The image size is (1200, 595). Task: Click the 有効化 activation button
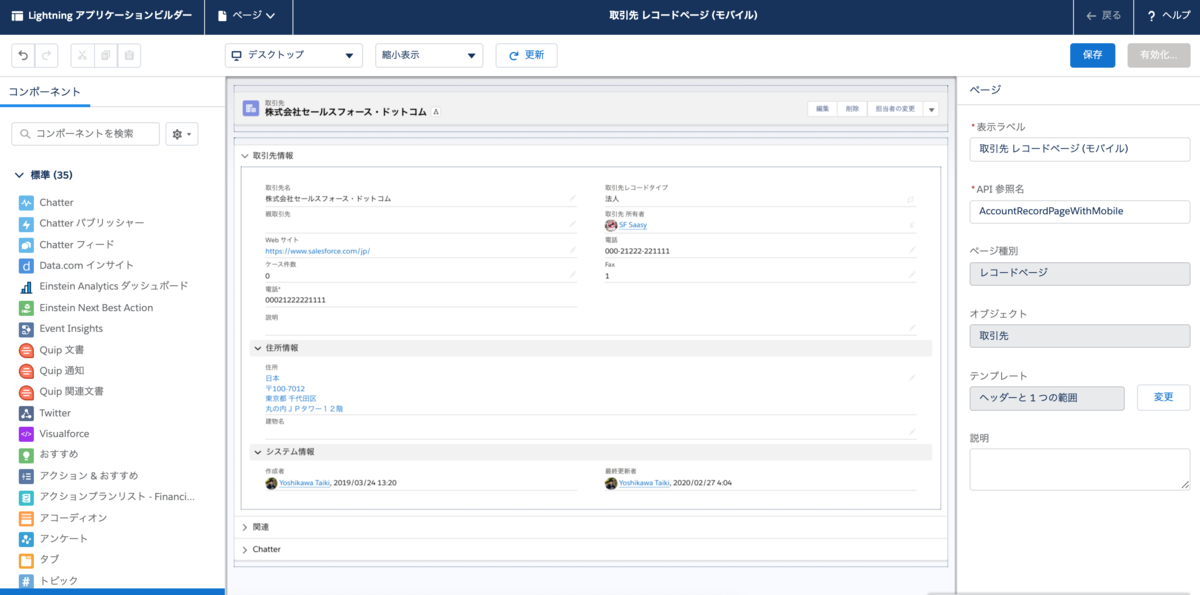1158,55
